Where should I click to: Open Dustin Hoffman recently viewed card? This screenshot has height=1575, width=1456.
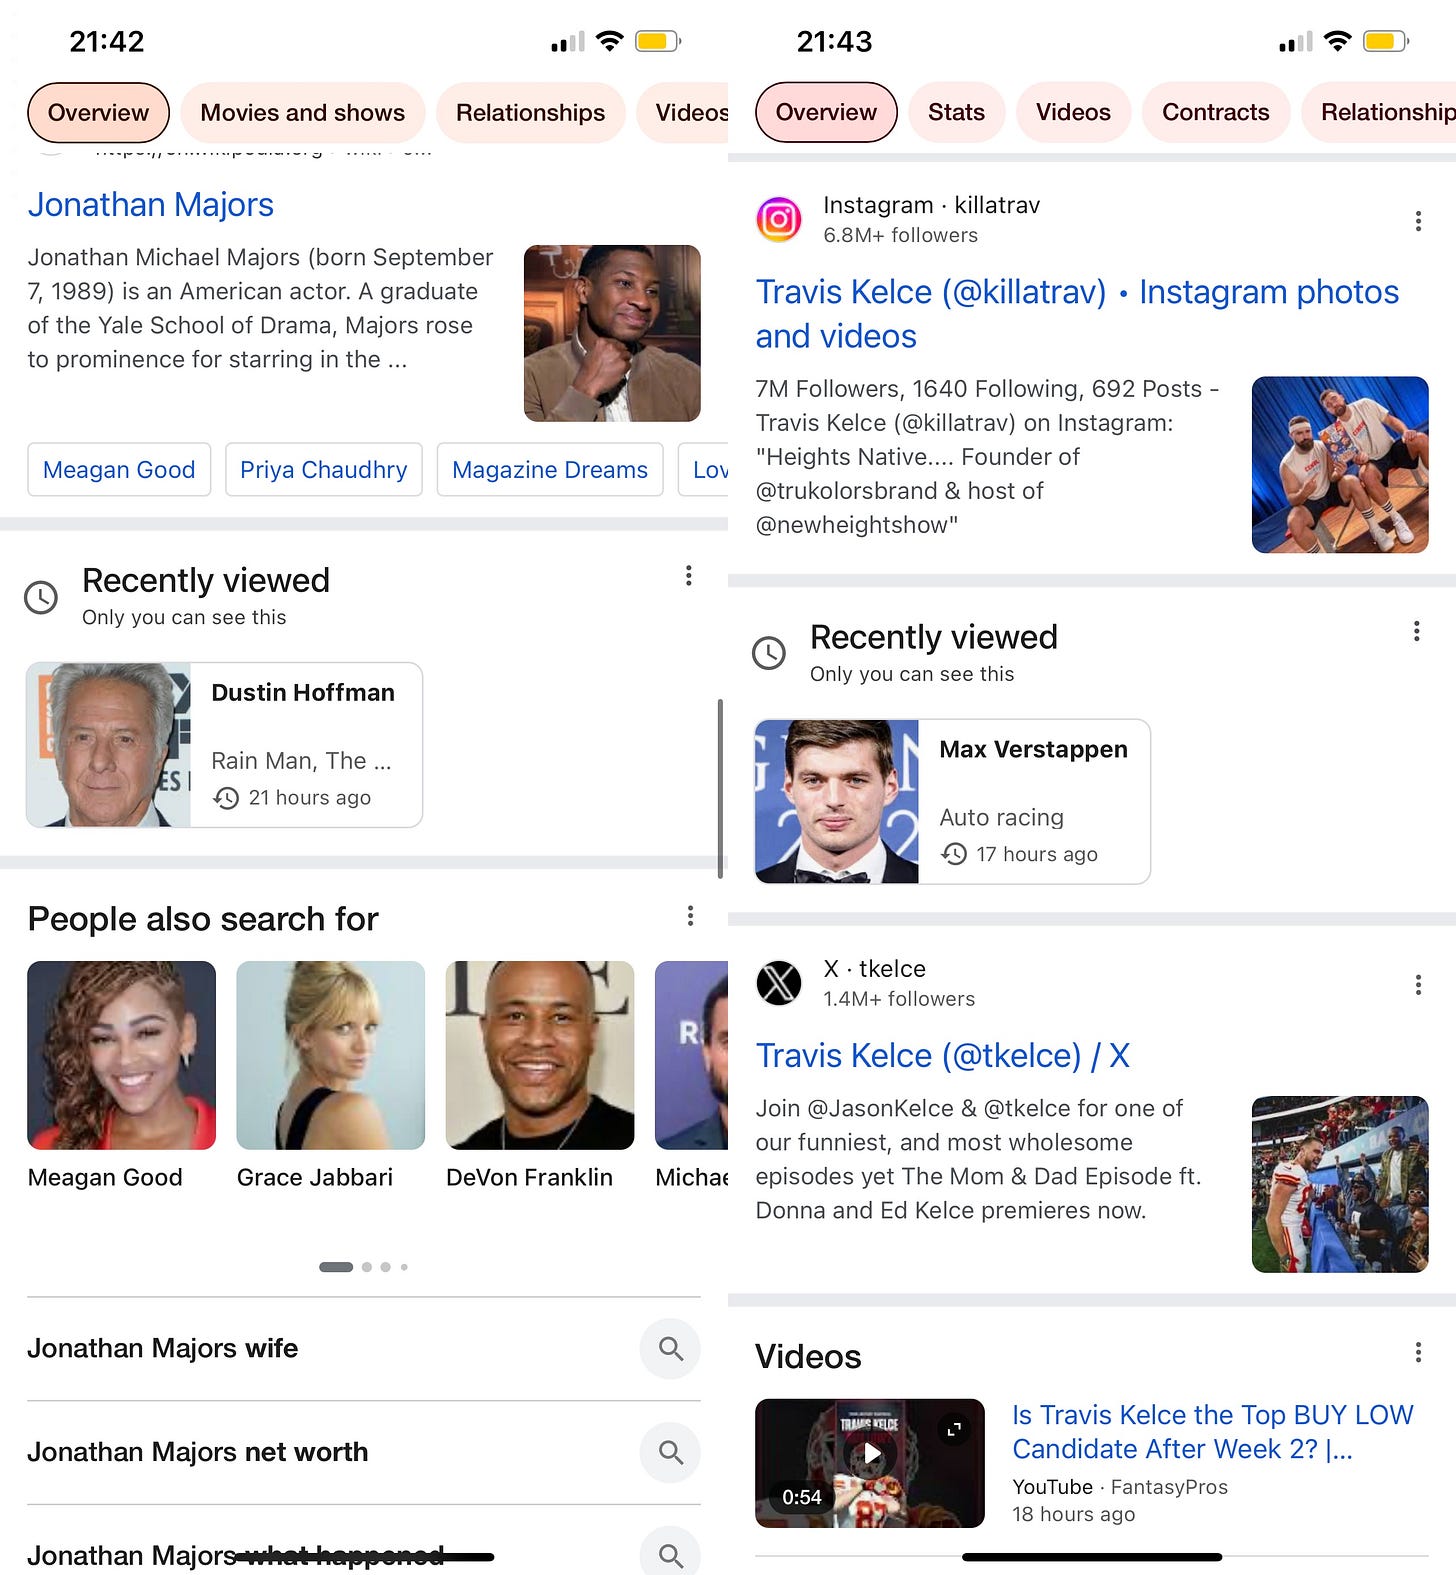click(225, 745)
